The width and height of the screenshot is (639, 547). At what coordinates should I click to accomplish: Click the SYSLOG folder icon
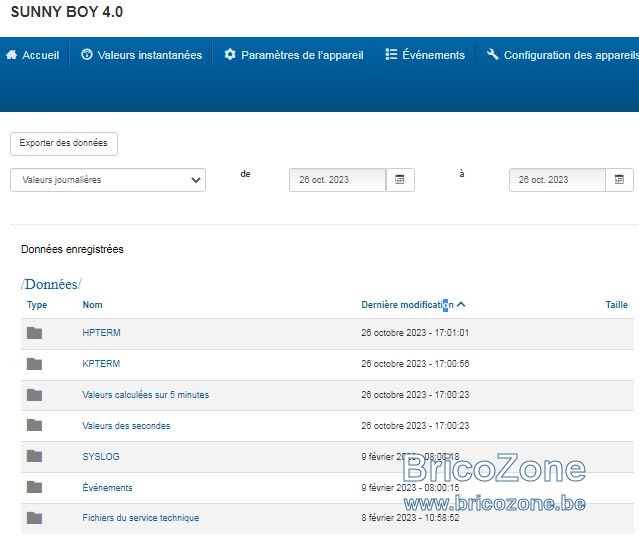coord(34,457)
